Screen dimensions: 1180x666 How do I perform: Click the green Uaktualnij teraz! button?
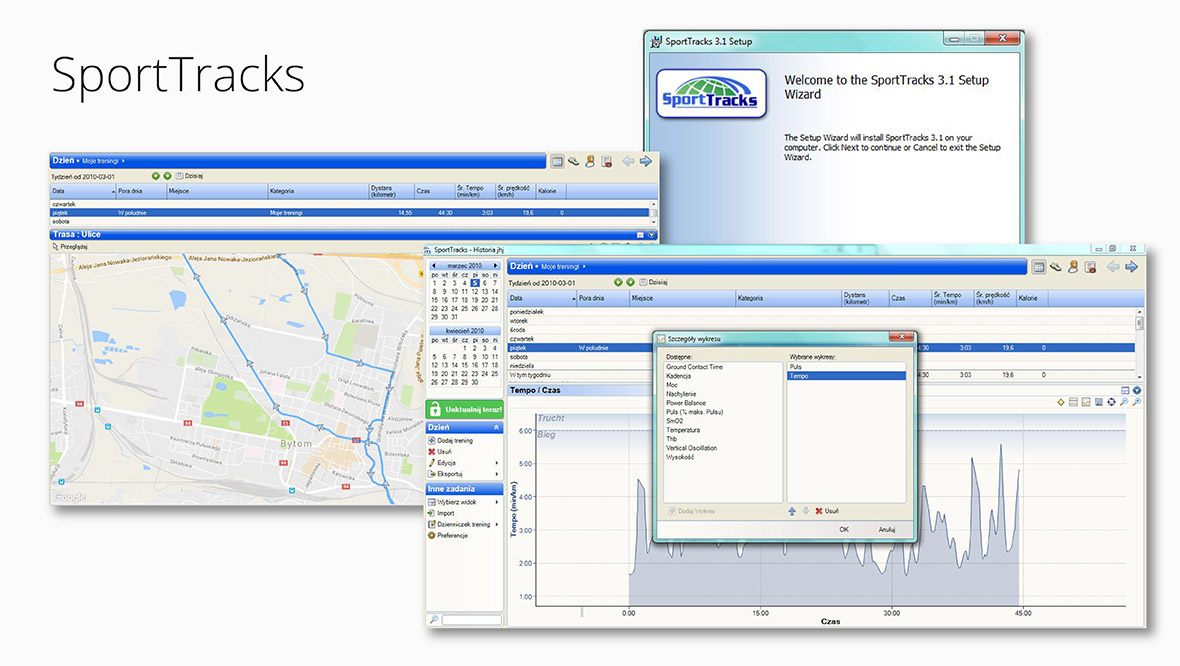pos(465,409)
